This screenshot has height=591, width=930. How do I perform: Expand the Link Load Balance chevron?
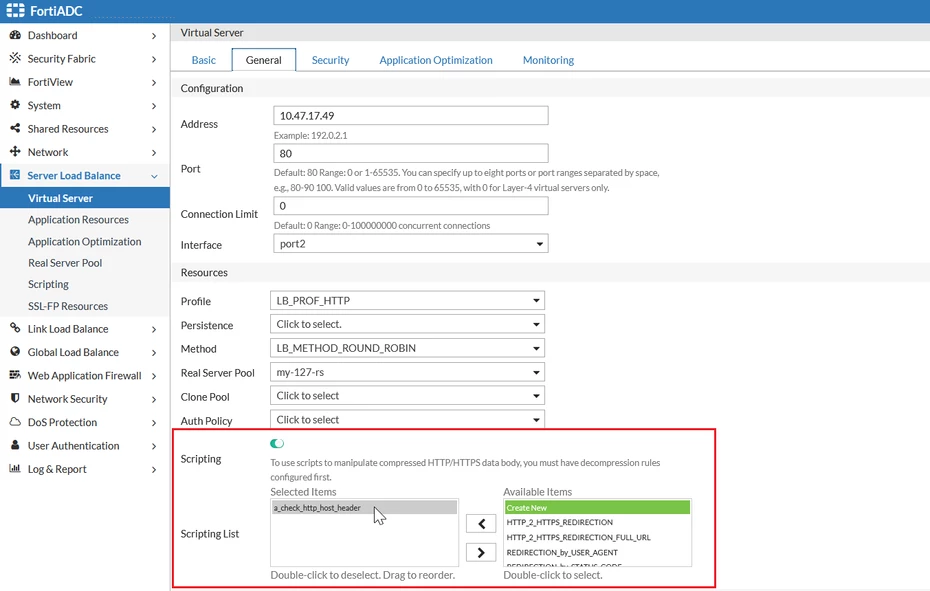pos(154,329)
